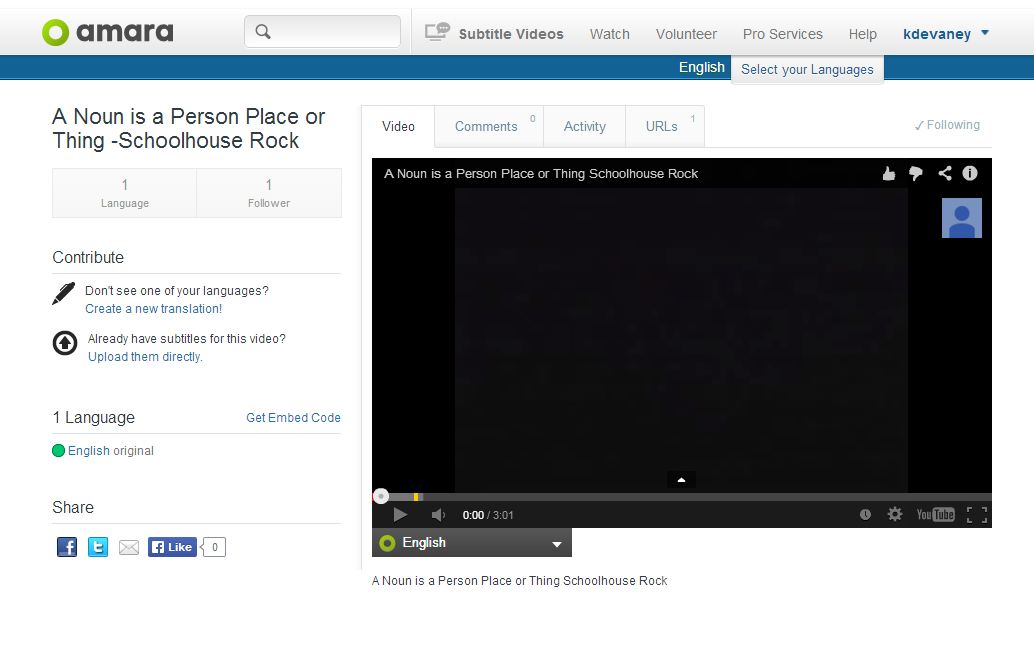The width and height of the screenshot is (1034, 647).
Task: Click the pencil icon under Contribute
Action: (63, 293)
